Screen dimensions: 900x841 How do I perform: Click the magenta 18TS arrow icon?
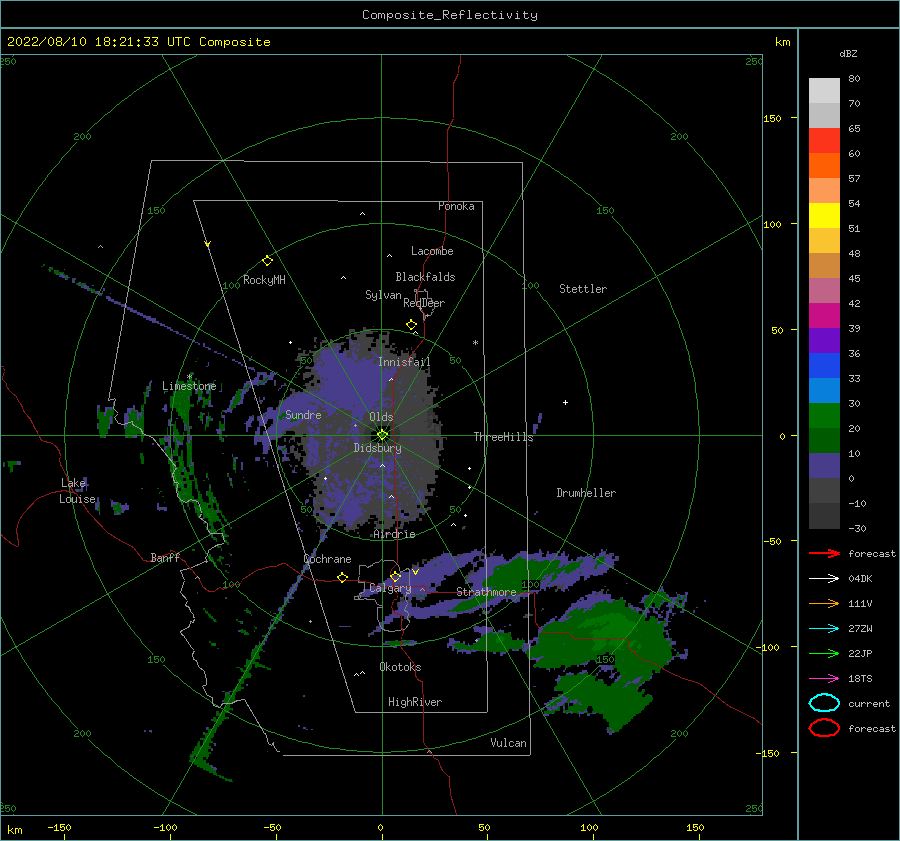point(824,679)
